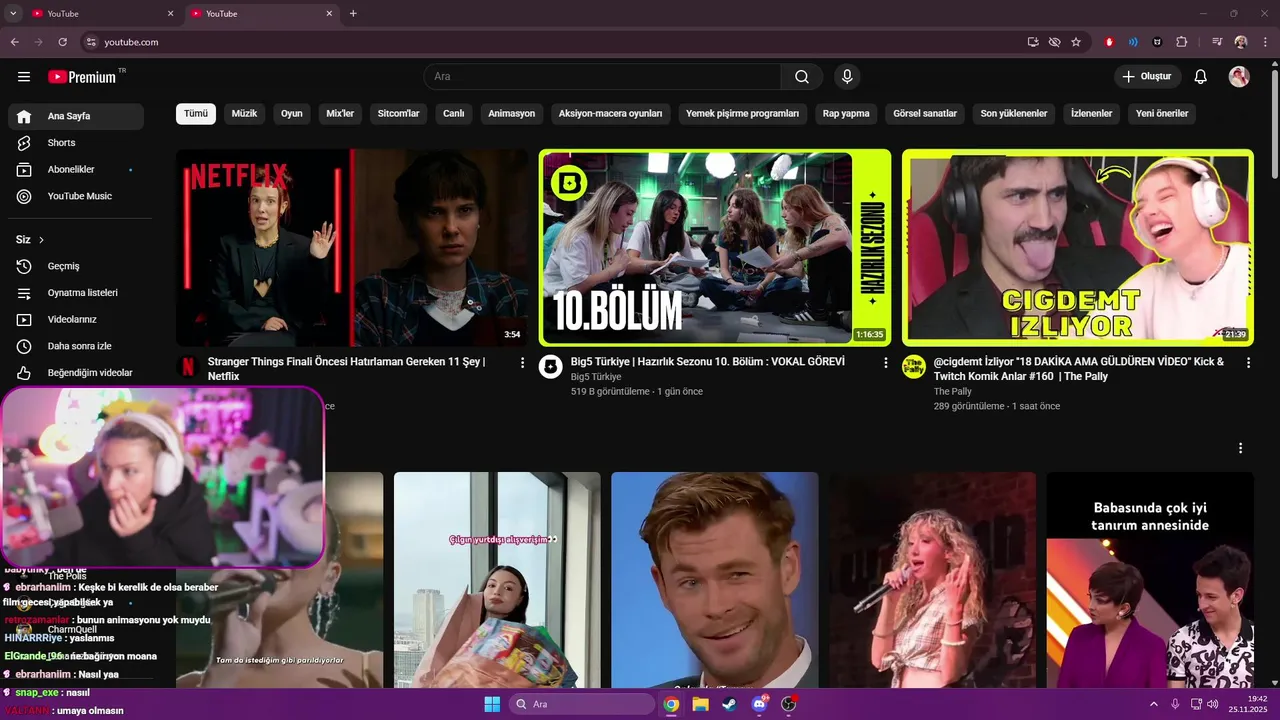
Task: Open the YouTube hamburger guide menu
Action: (x=24, y=77)
